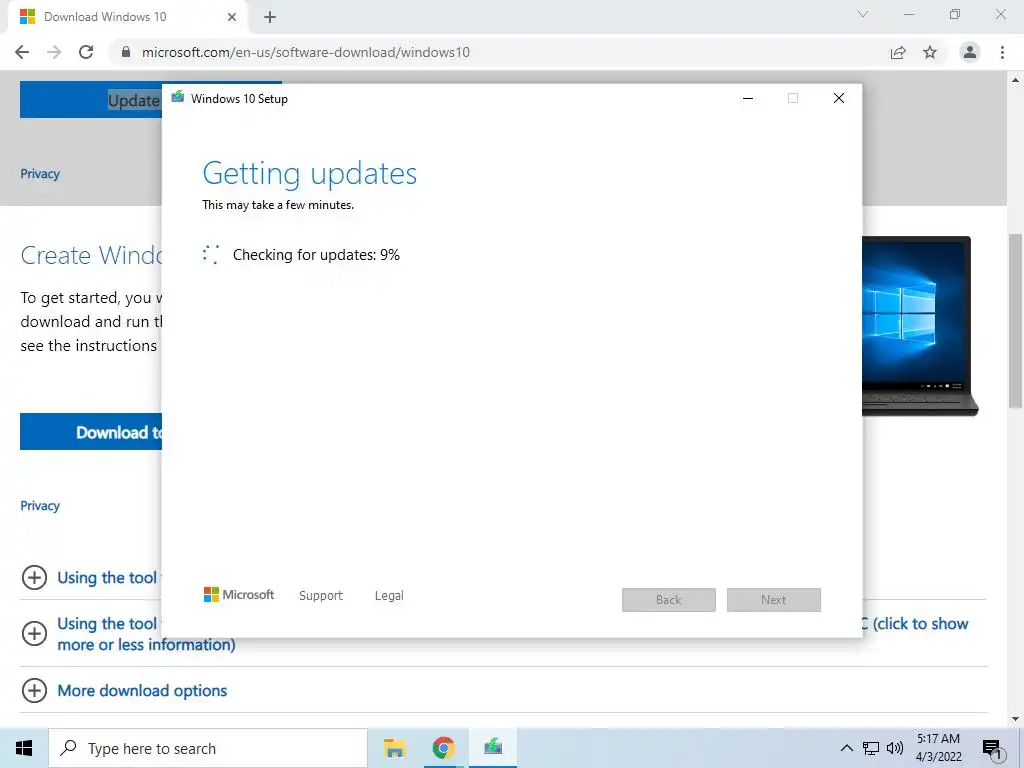This screenshot has height=768, width=1024.
Task: Open a new Chrome tab
Action: tap(270, 18)
